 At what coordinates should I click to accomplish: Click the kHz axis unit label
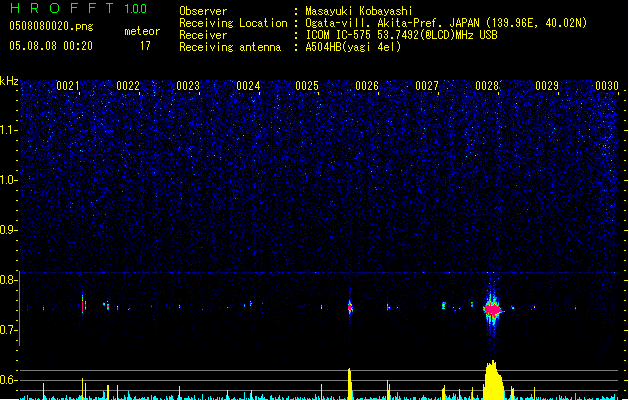pyautogui.click(x=9, y=81)
